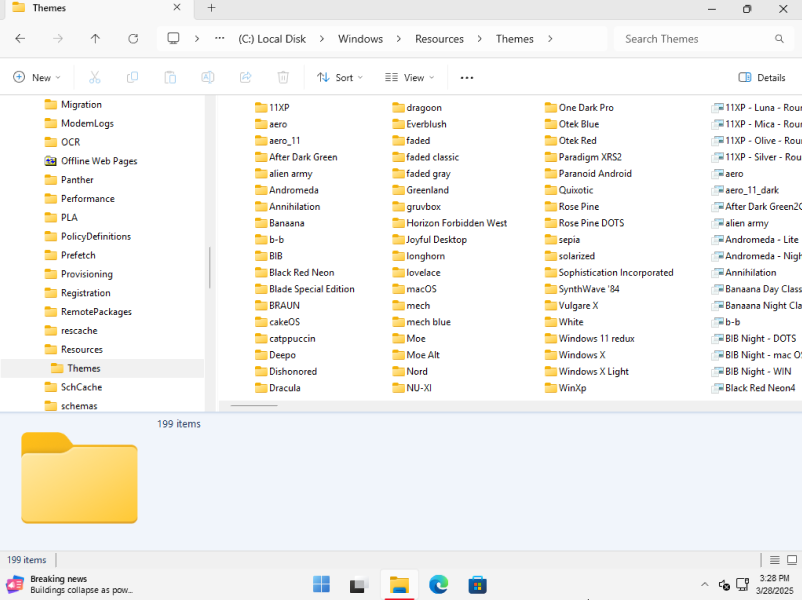Expand chevron after Resources in address bar
The width and height of the screenshot is (802, 600).
(479, 39)
